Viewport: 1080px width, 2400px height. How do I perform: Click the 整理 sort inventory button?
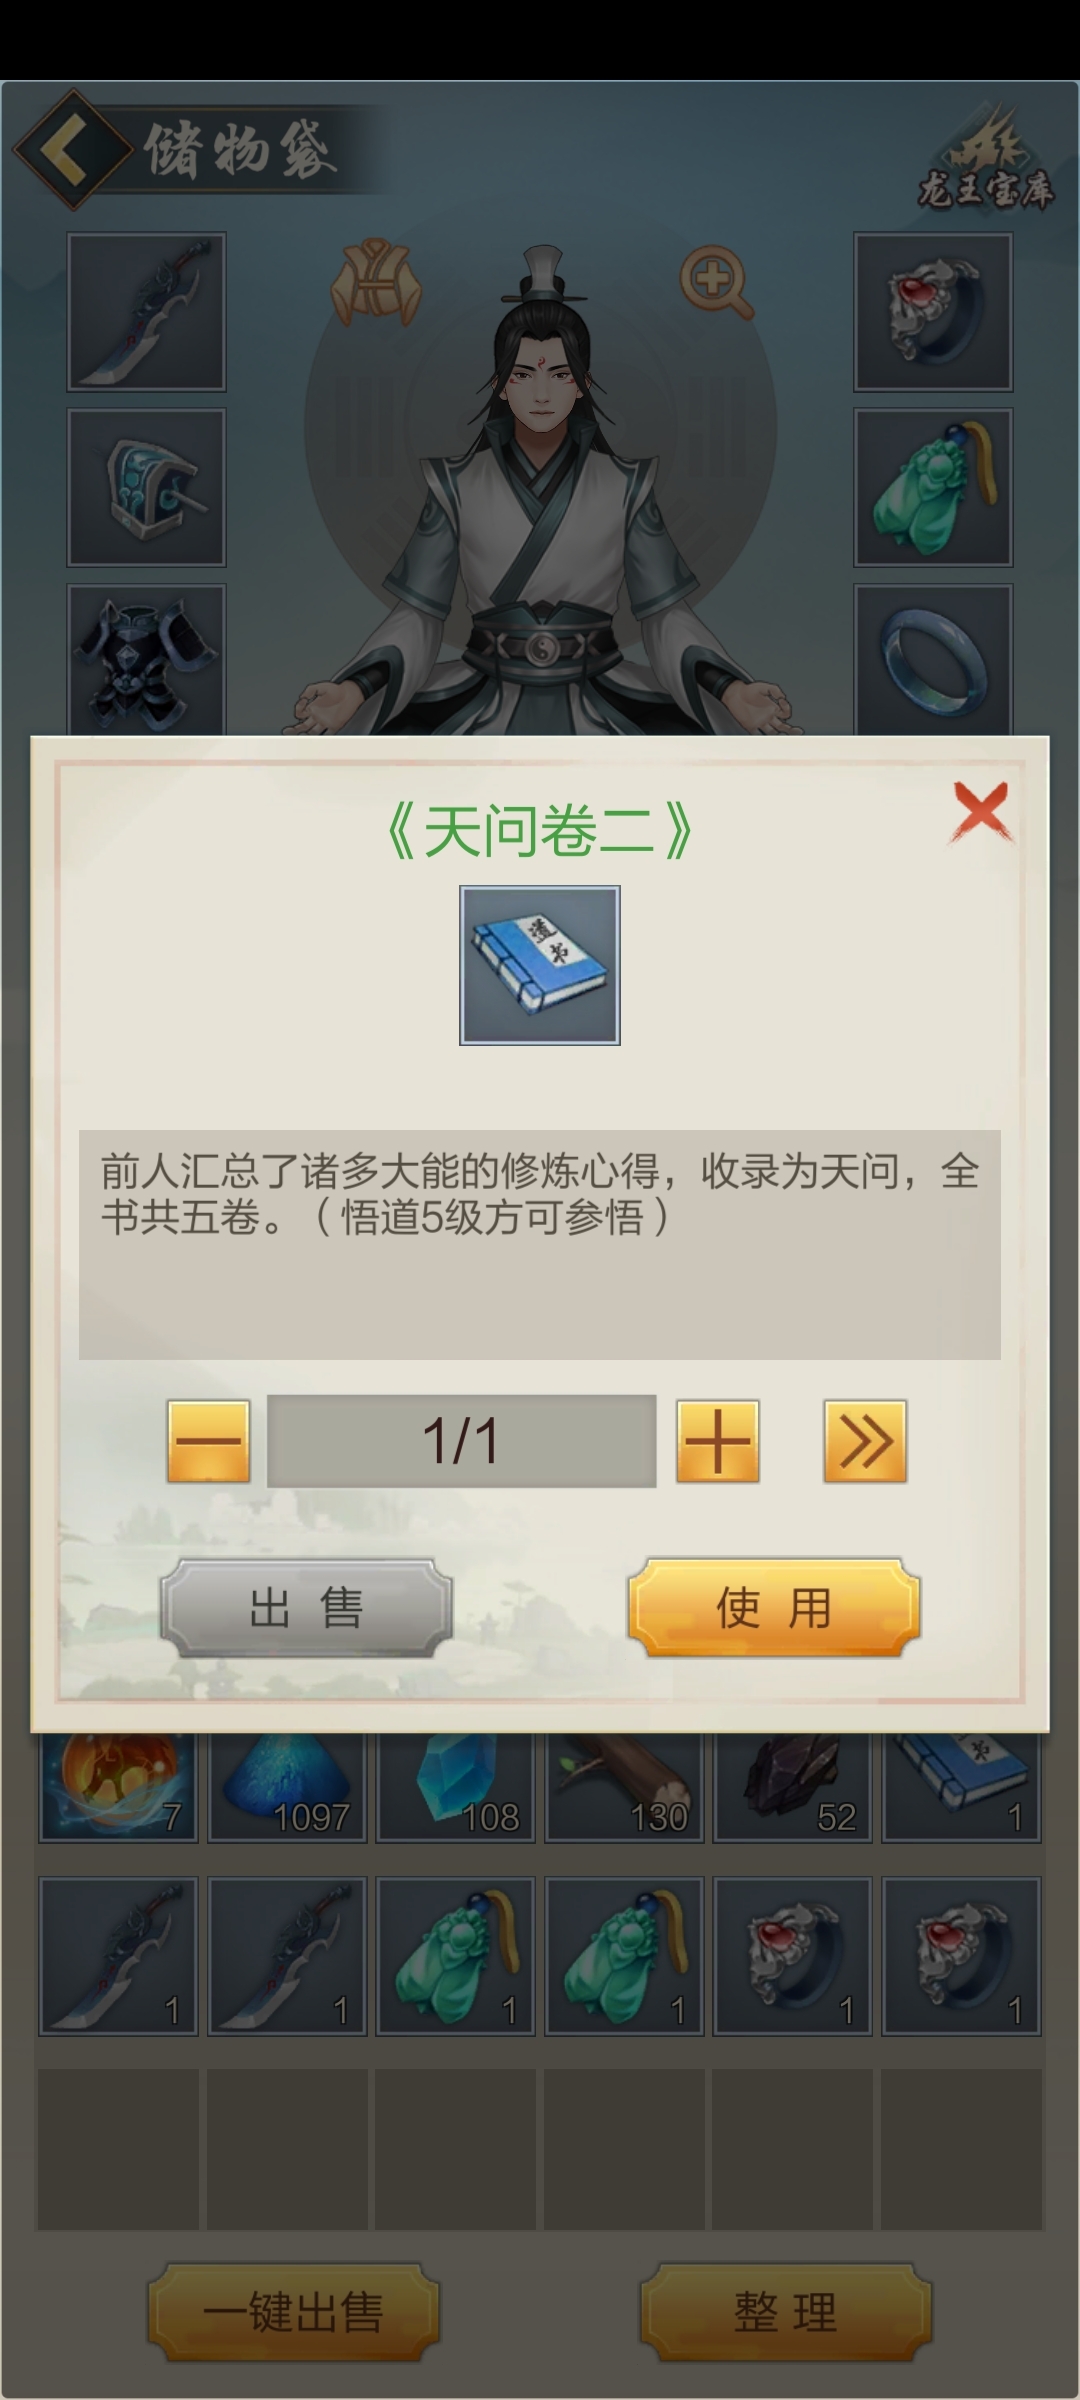[x=786, y=2312]
